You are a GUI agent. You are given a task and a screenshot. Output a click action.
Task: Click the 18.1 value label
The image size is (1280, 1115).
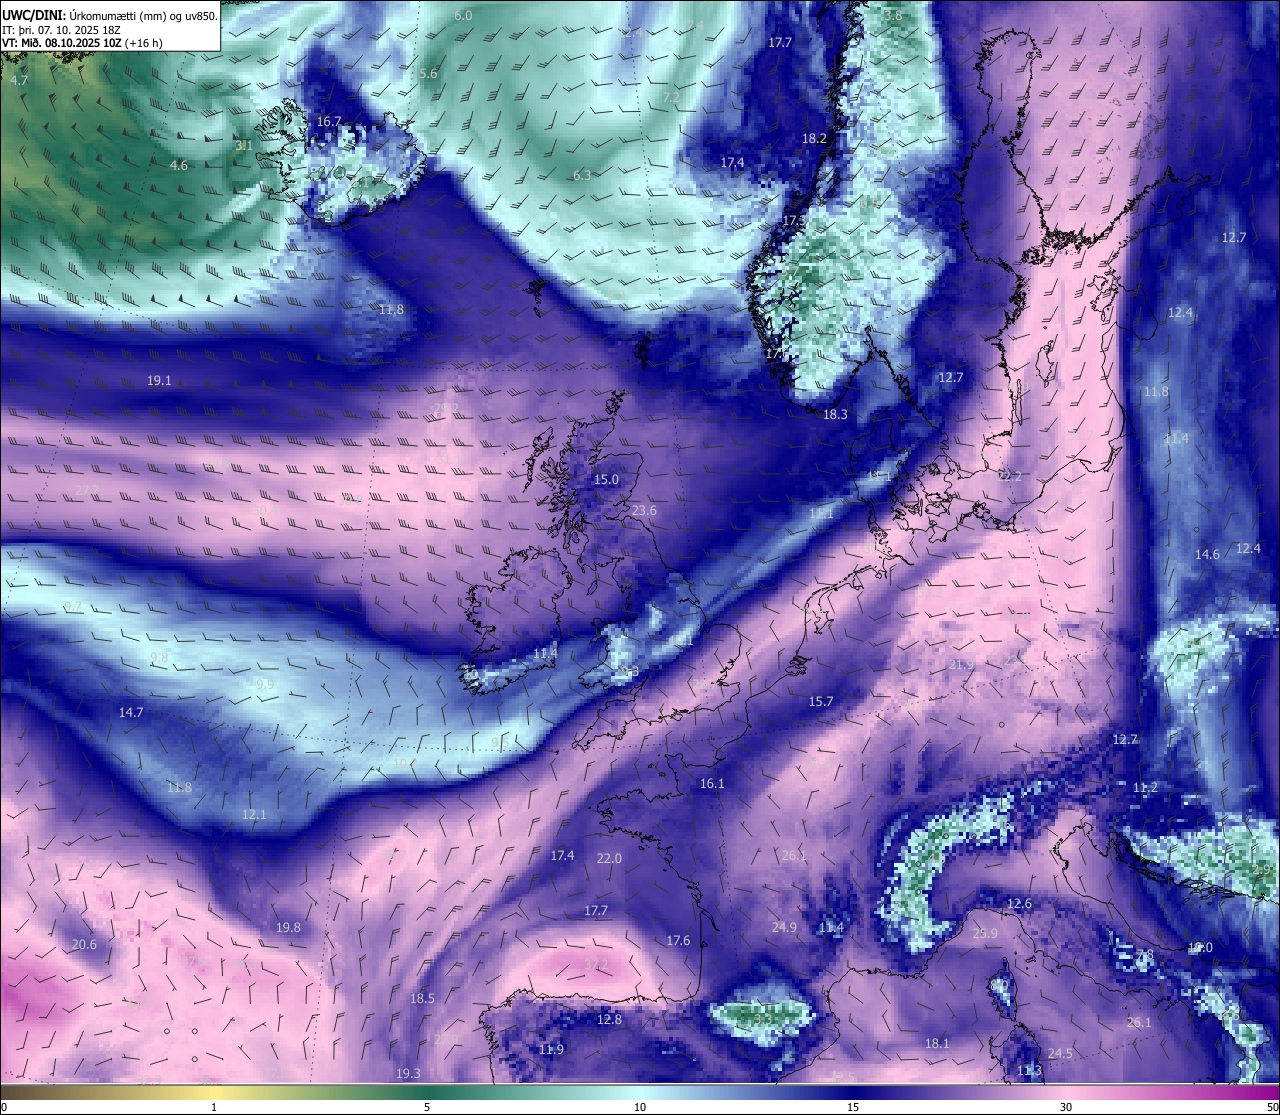[937, 1044]
